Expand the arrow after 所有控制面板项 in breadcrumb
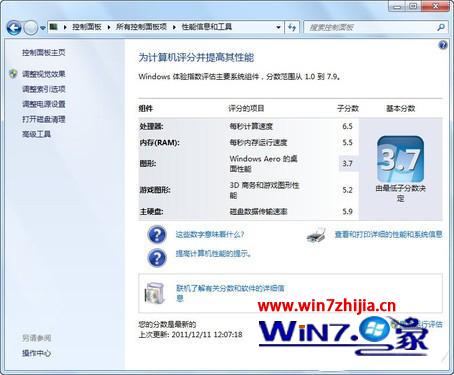Viewport: 454px width, 375px height. click(x=174, y=27)
